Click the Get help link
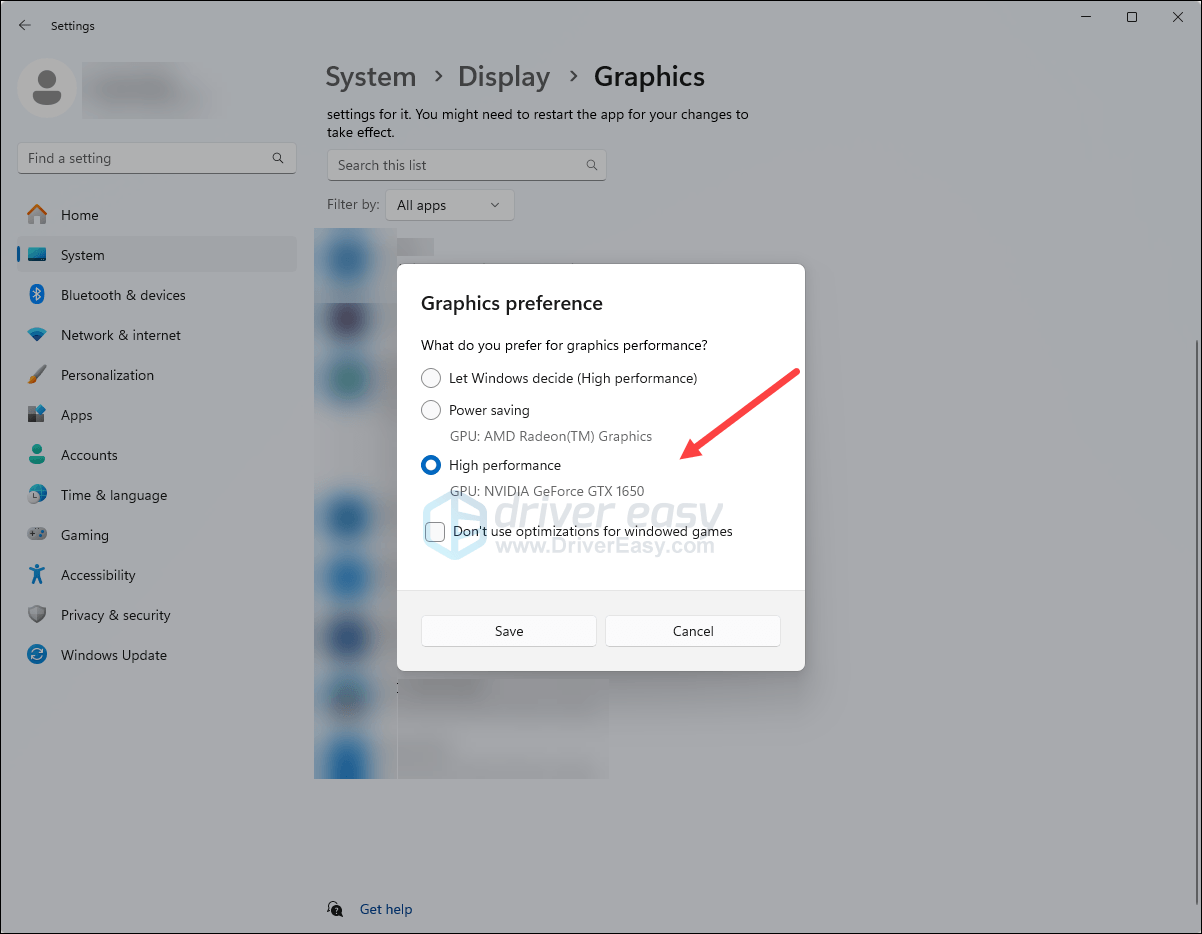 (386, 909)
